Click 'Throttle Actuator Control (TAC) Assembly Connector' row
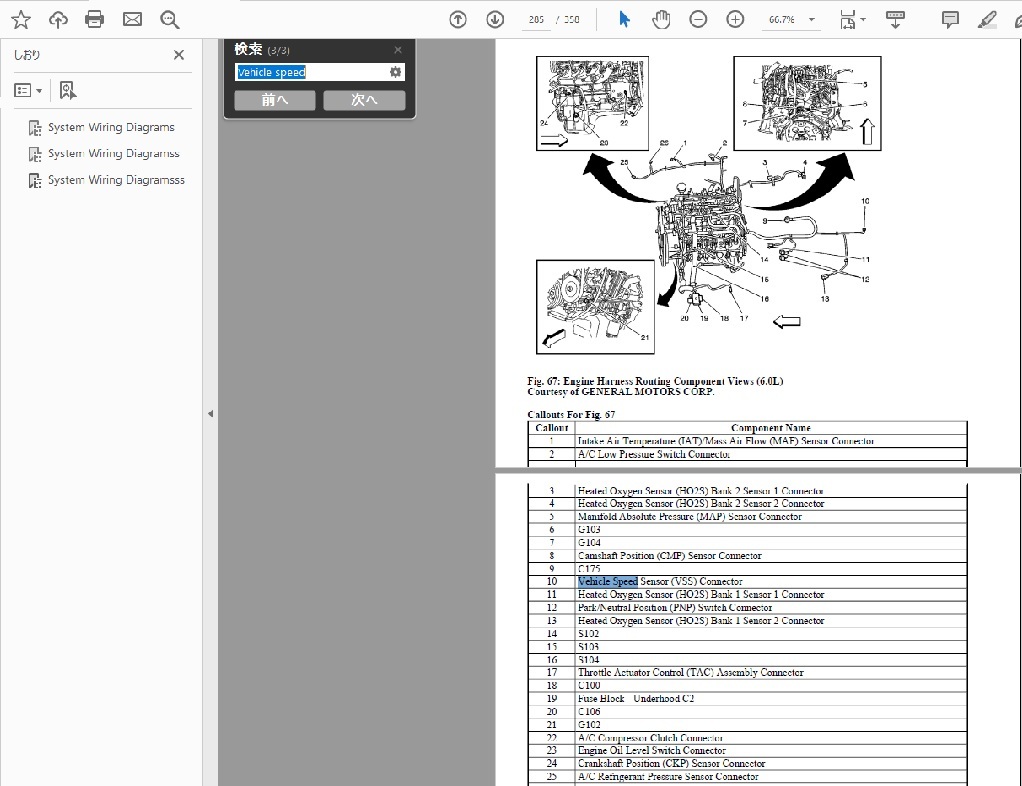 (747, 673)
